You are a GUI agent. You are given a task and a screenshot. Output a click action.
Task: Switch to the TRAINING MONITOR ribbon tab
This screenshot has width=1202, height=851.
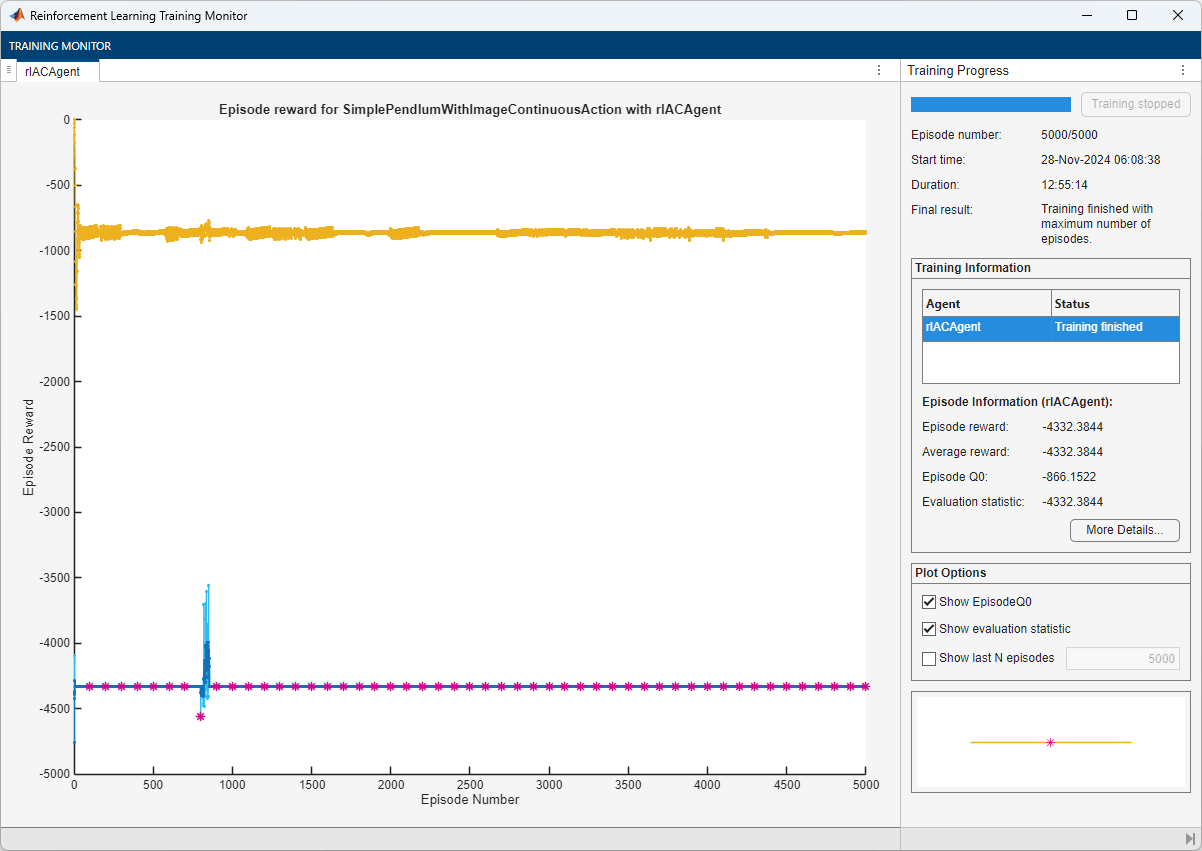click(60, 46)
